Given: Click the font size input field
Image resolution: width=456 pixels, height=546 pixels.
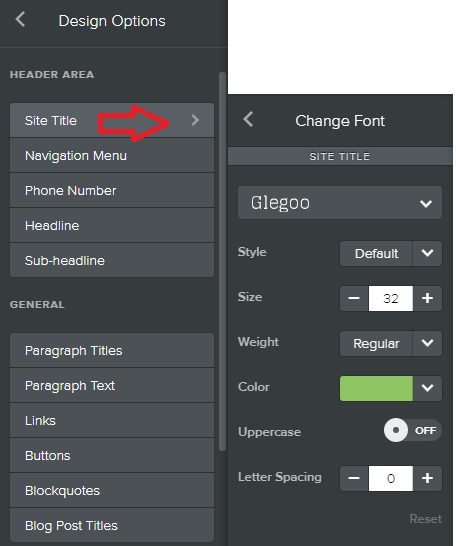Looking at the screenshot, I should click(x=391, y=298).
